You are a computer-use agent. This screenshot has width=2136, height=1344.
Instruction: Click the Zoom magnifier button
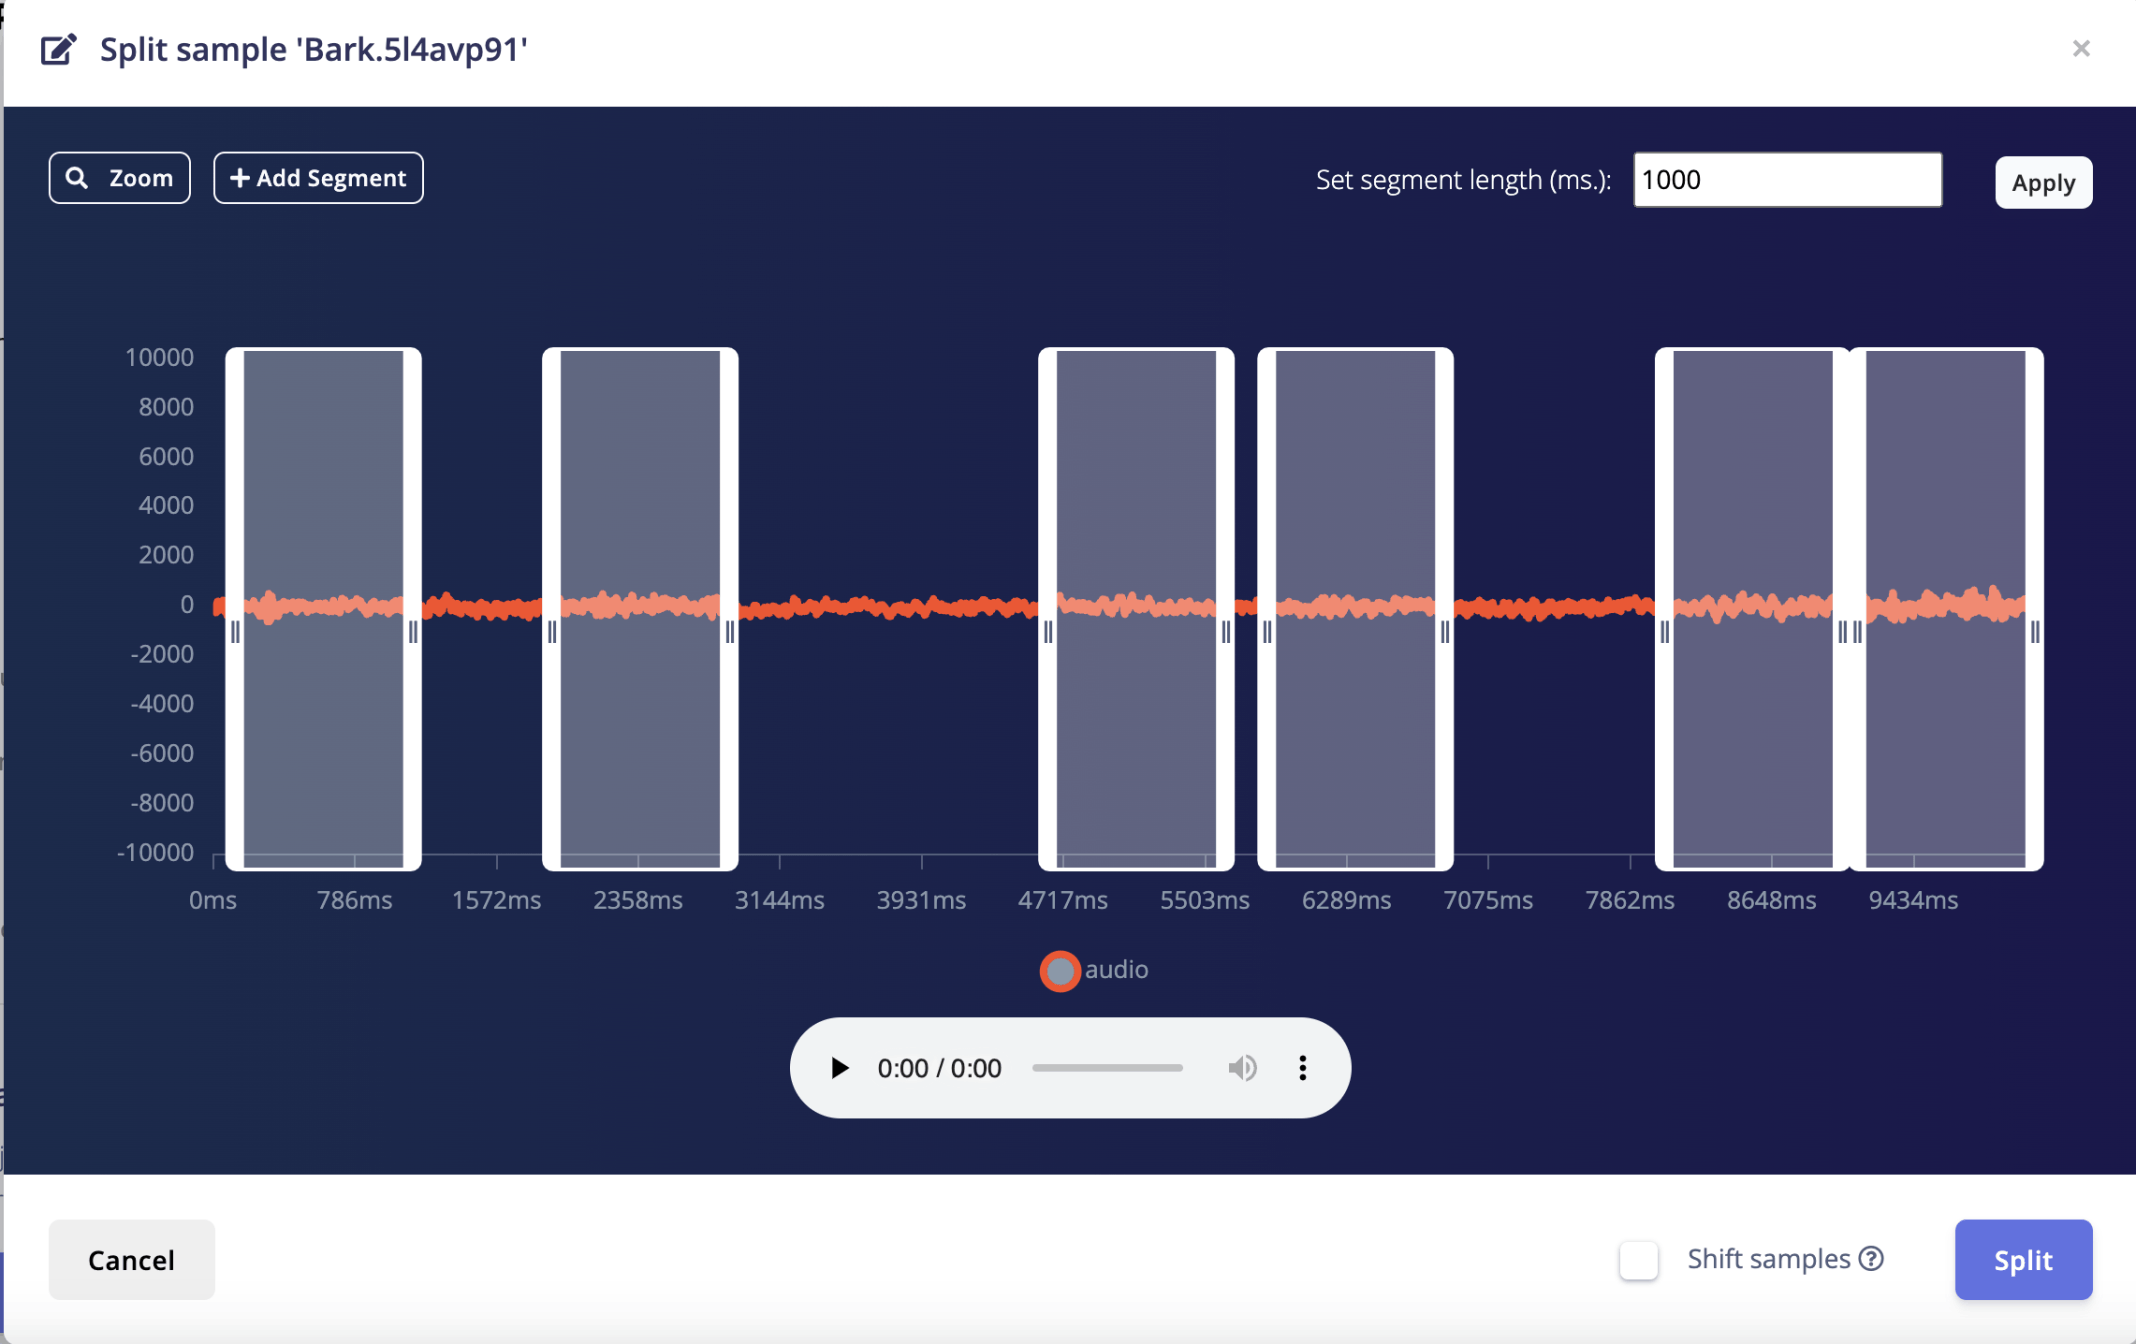point(119,178)
